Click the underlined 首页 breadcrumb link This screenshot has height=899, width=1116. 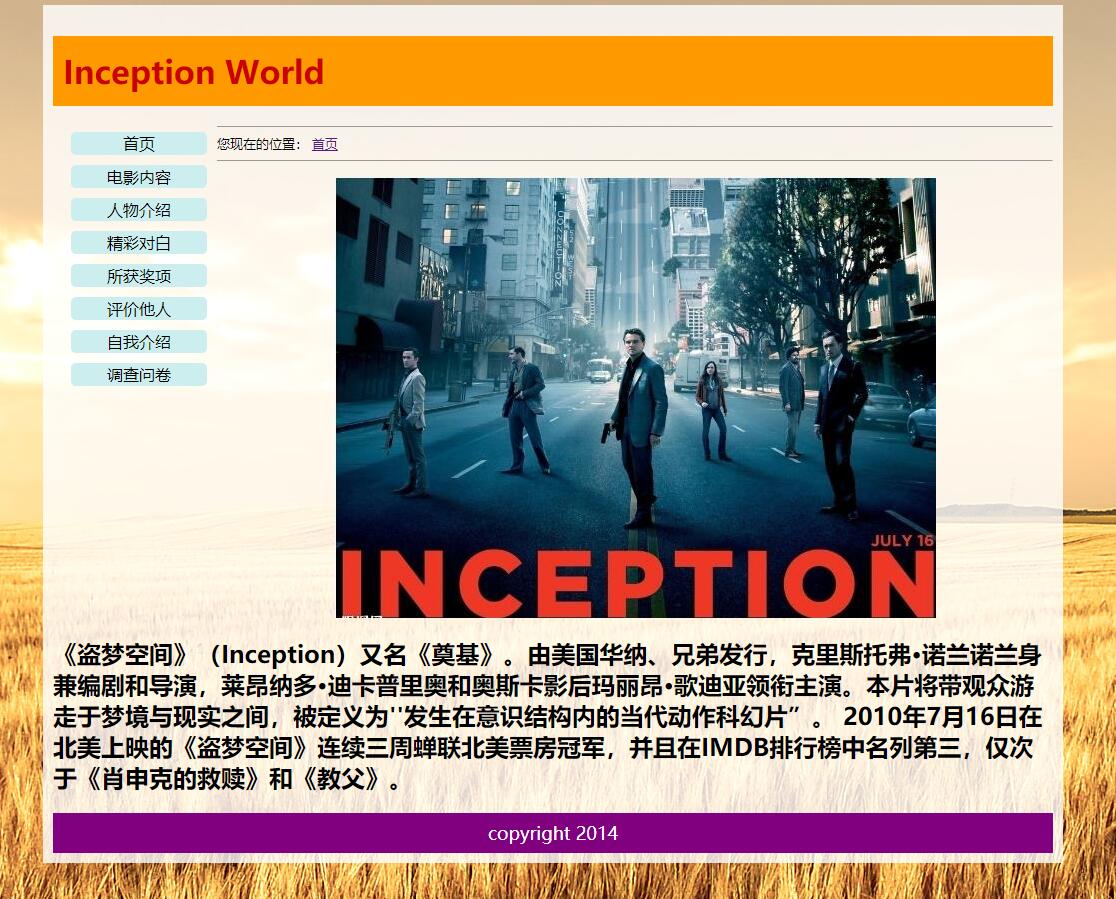click(325, 145)
